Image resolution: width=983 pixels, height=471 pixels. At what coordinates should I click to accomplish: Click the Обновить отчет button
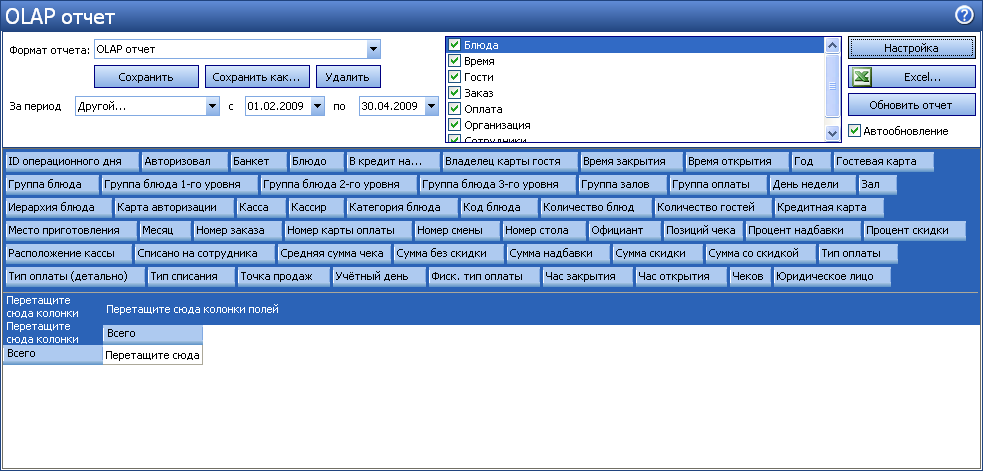pyautogui.click(x=912, y=105)
